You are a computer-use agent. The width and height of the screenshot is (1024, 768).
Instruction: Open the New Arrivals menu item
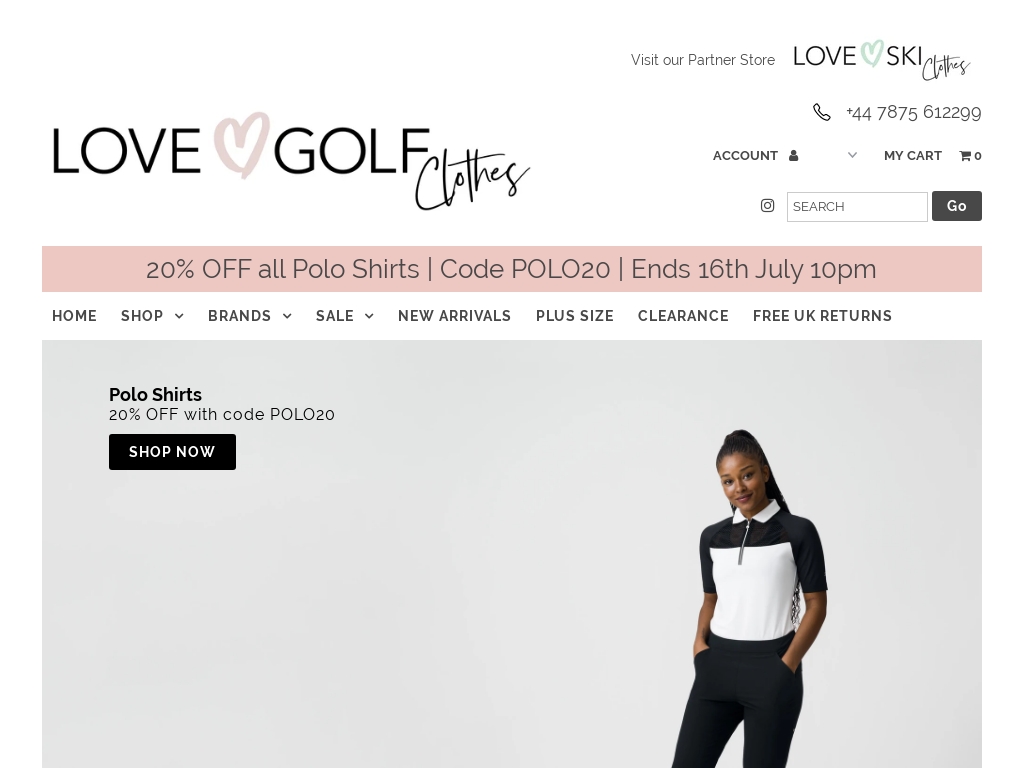click(x=455, y=316)
